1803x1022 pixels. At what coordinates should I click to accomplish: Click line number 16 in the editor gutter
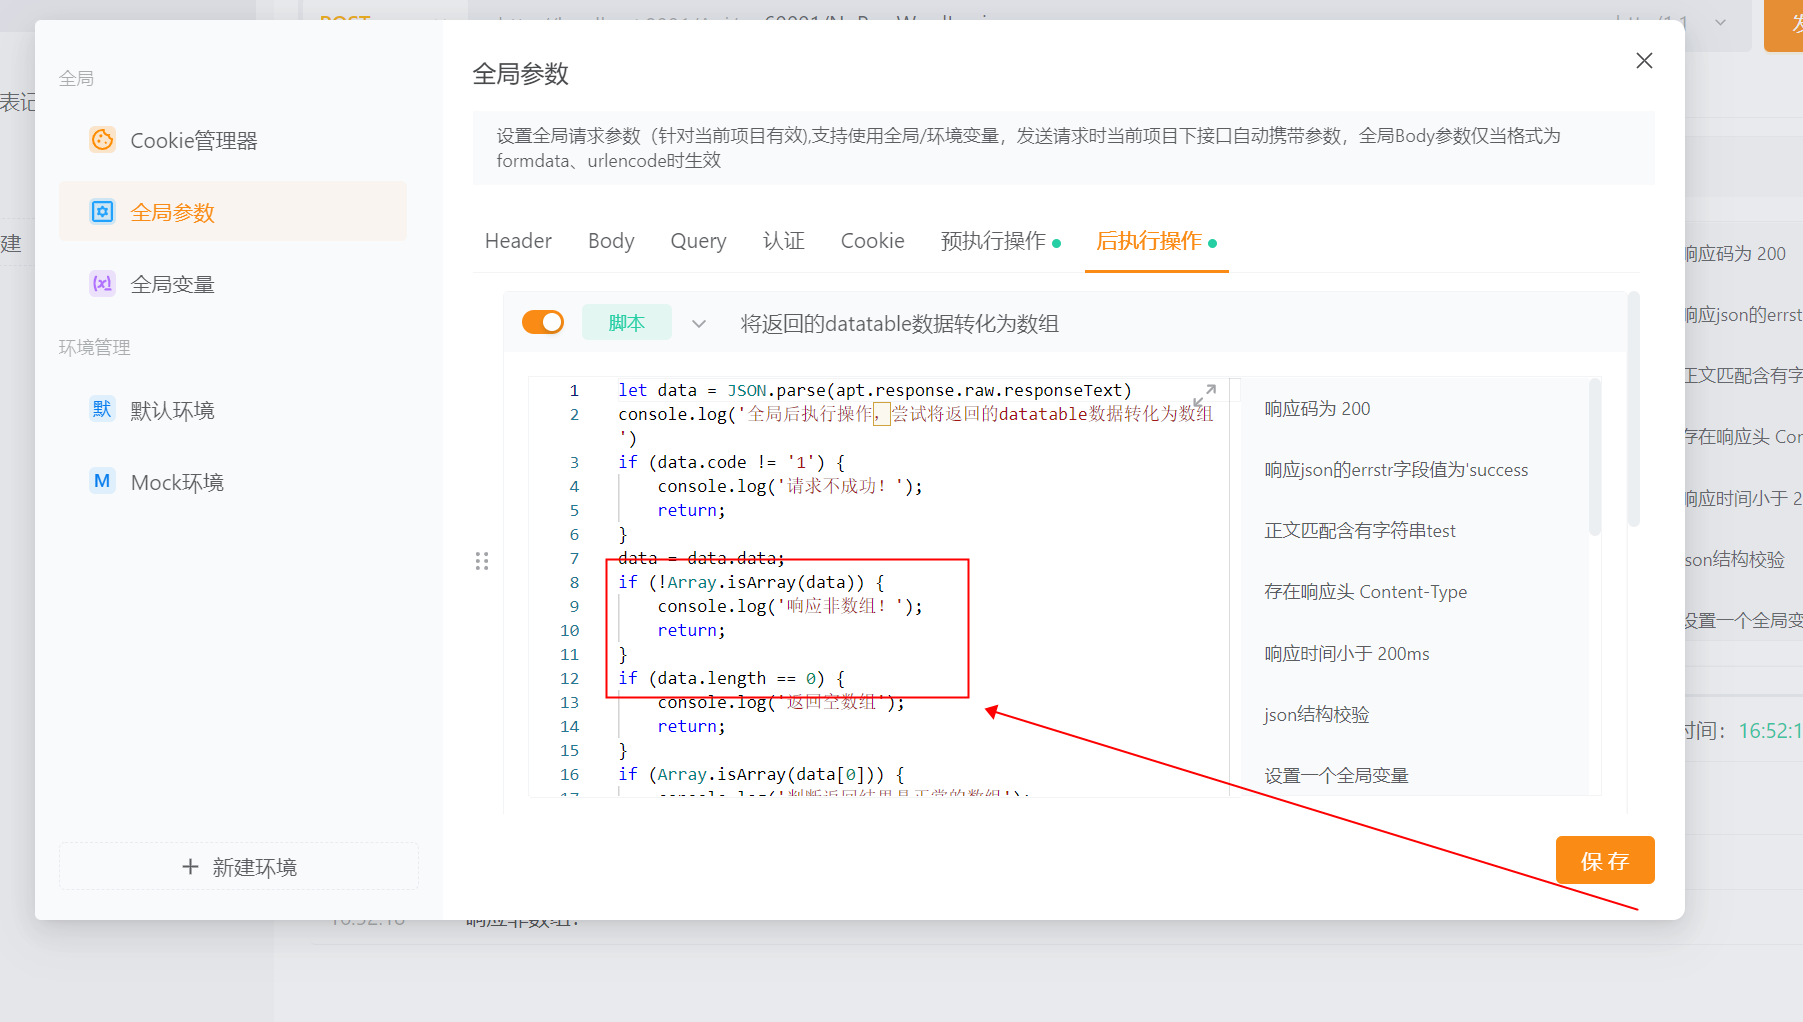tap(569, 774)
